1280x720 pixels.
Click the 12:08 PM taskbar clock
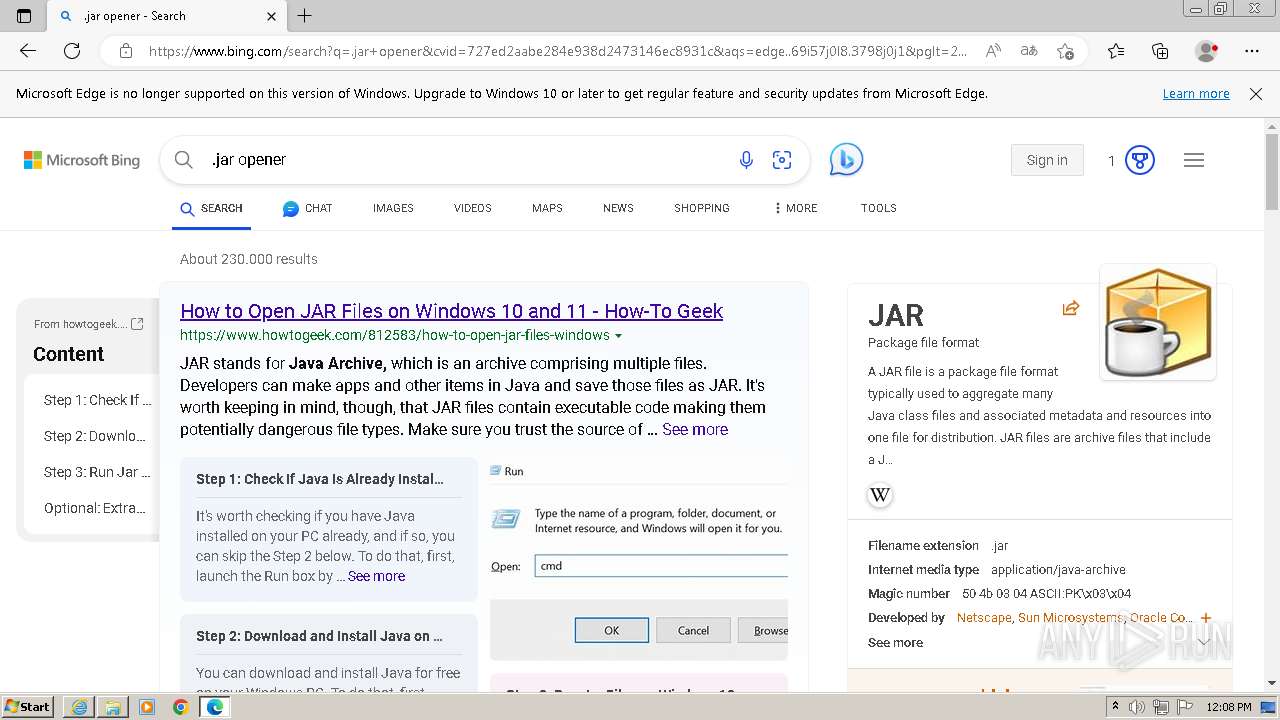point(1229,707)
